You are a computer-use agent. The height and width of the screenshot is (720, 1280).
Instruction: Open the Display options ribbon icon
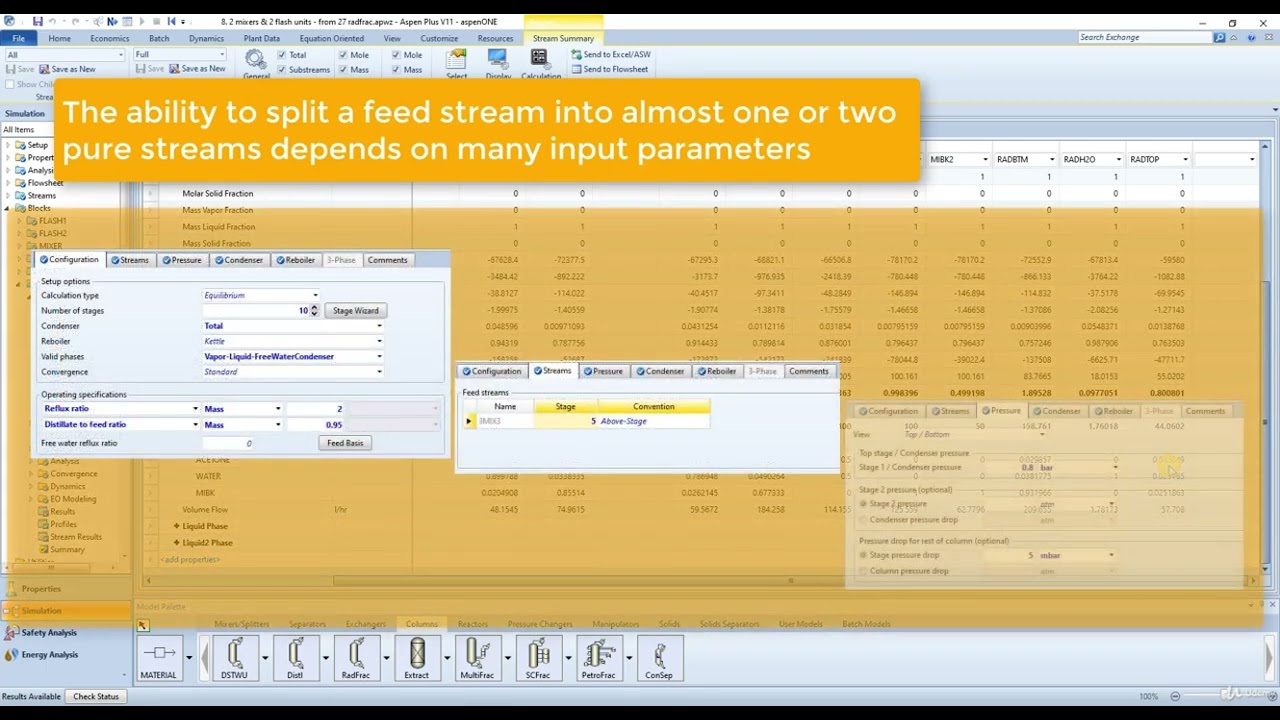click(x=498, y=64)
